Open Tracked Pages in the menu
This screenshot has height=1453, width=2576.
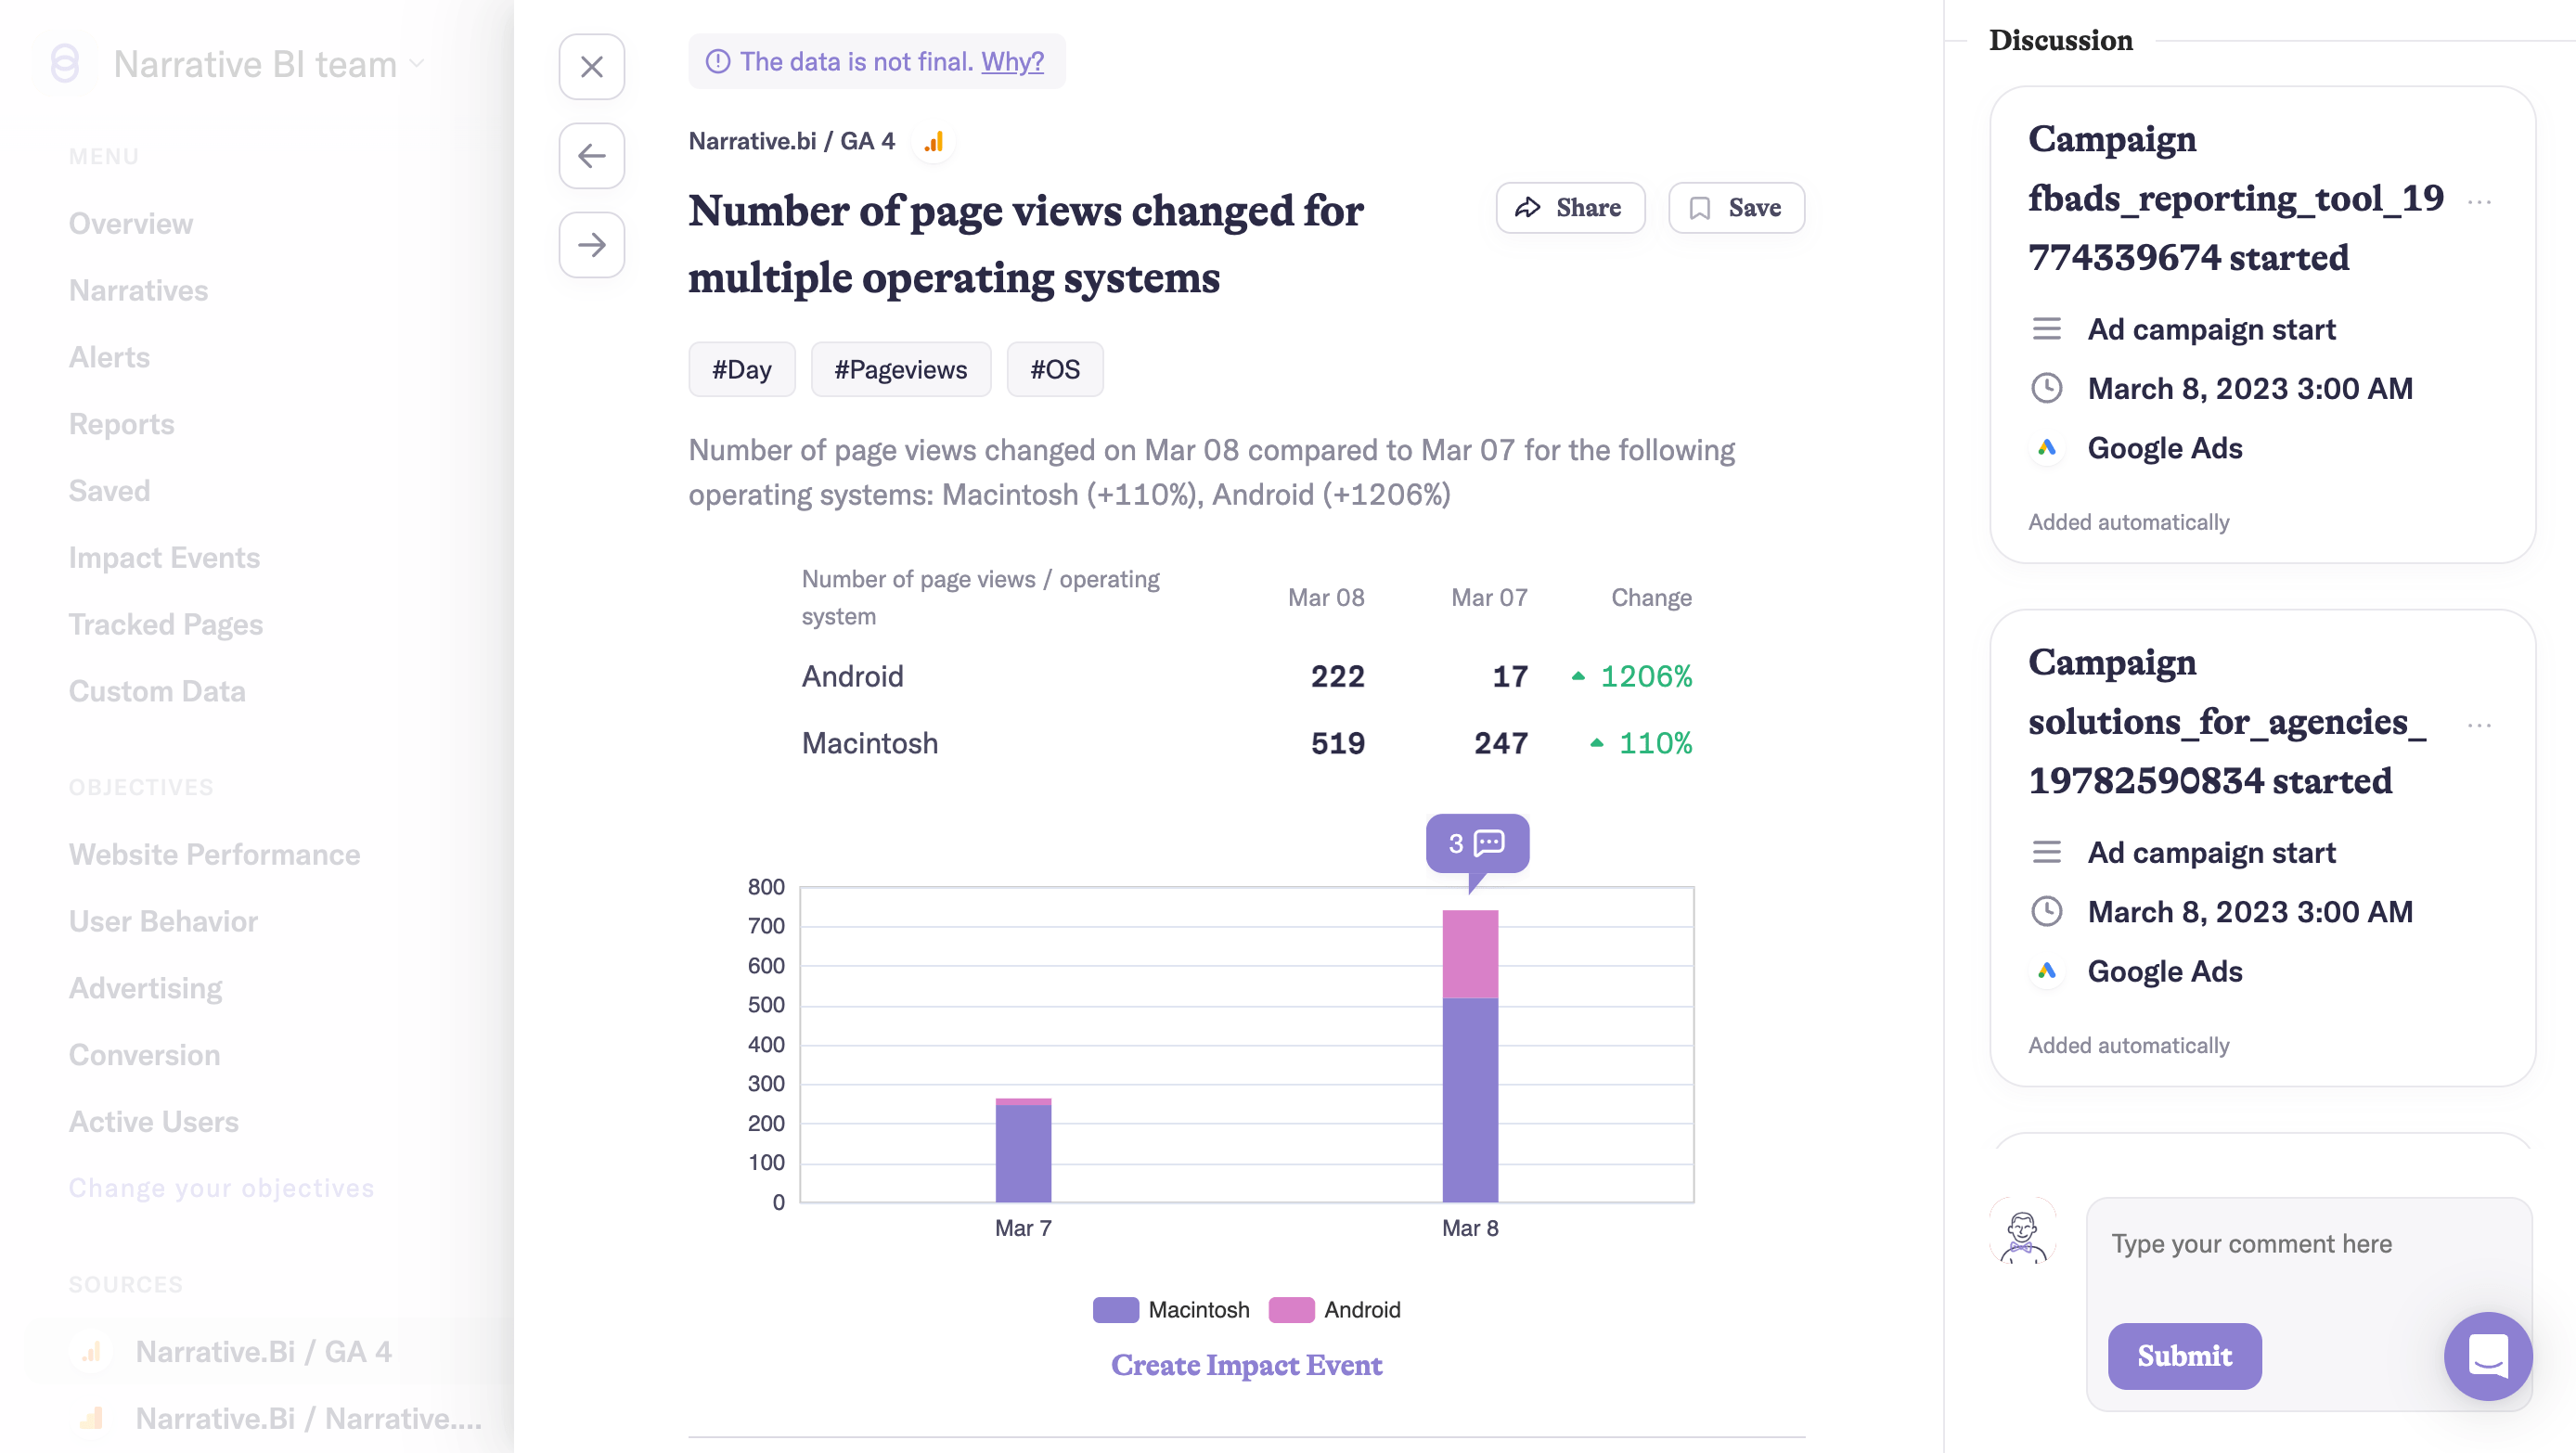click(x=166, y=624)
